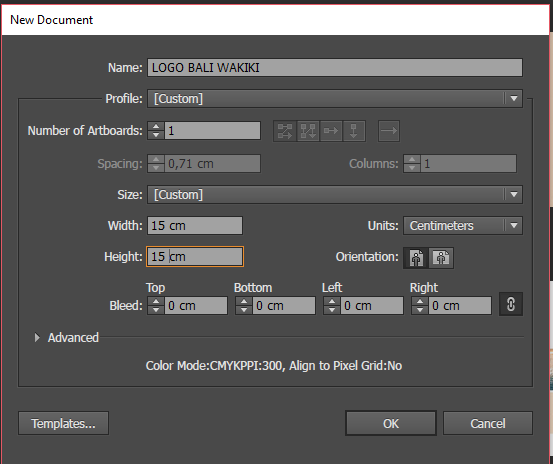
Task: Open the Size dropdown
Action: 335,195
